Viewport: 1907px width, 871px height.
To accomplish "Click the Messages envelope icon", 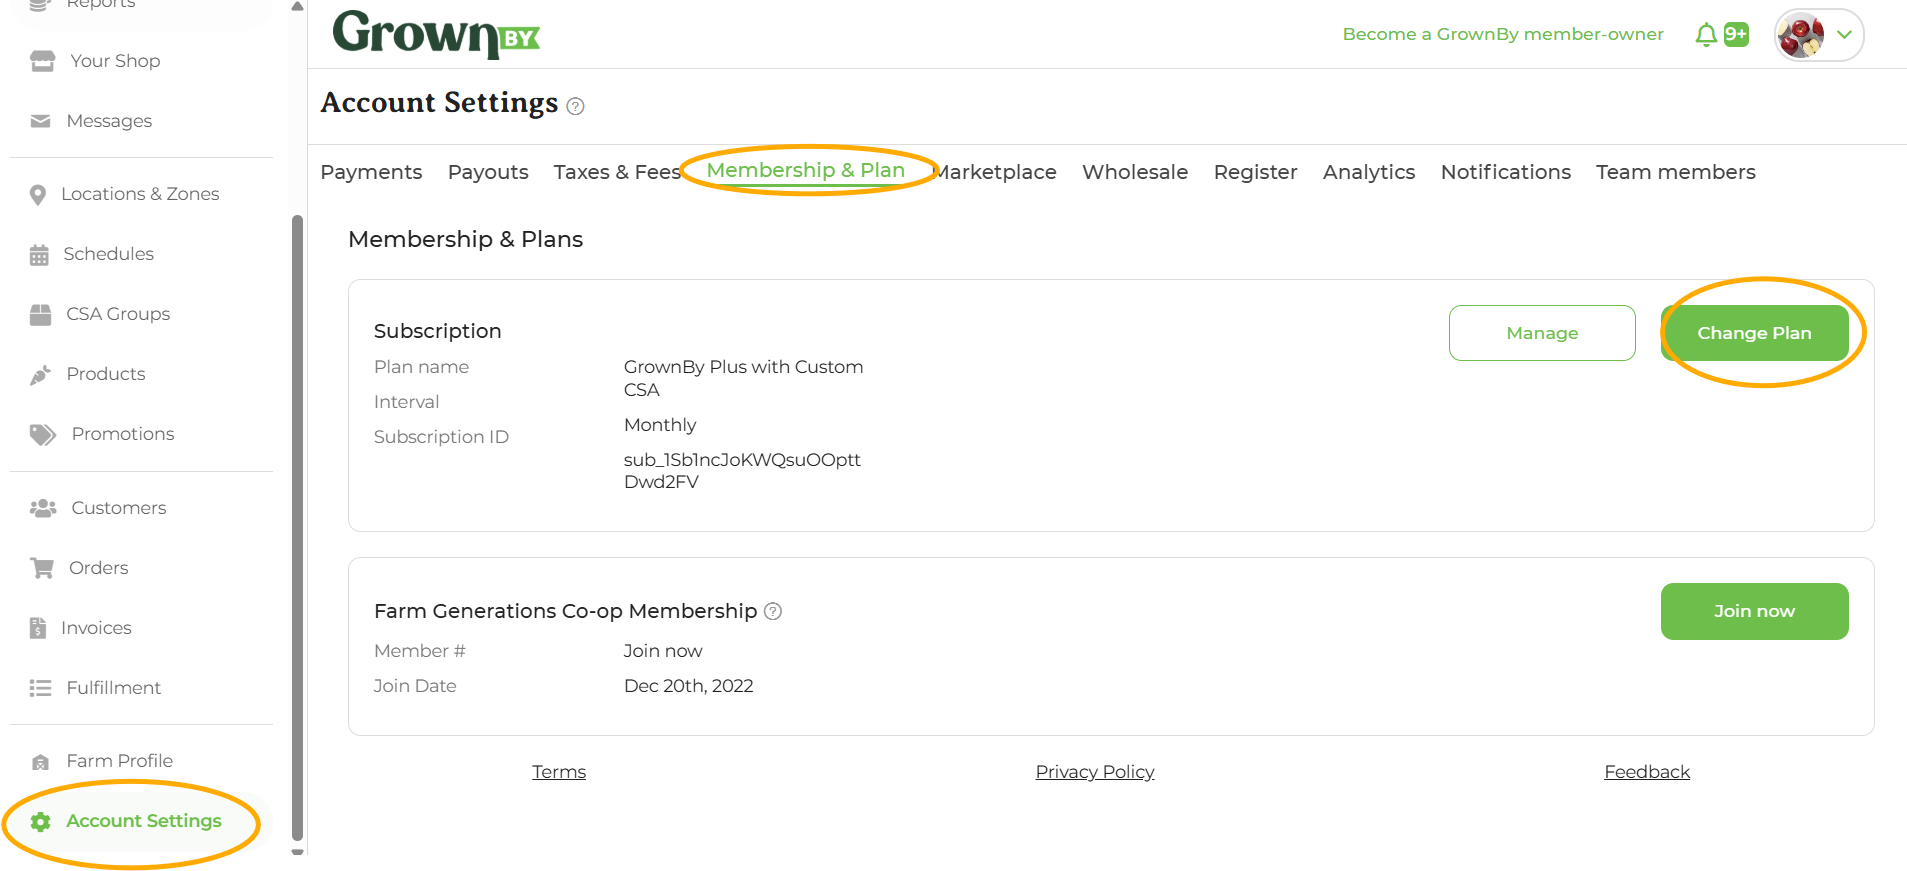I will (x=40, y=121).
